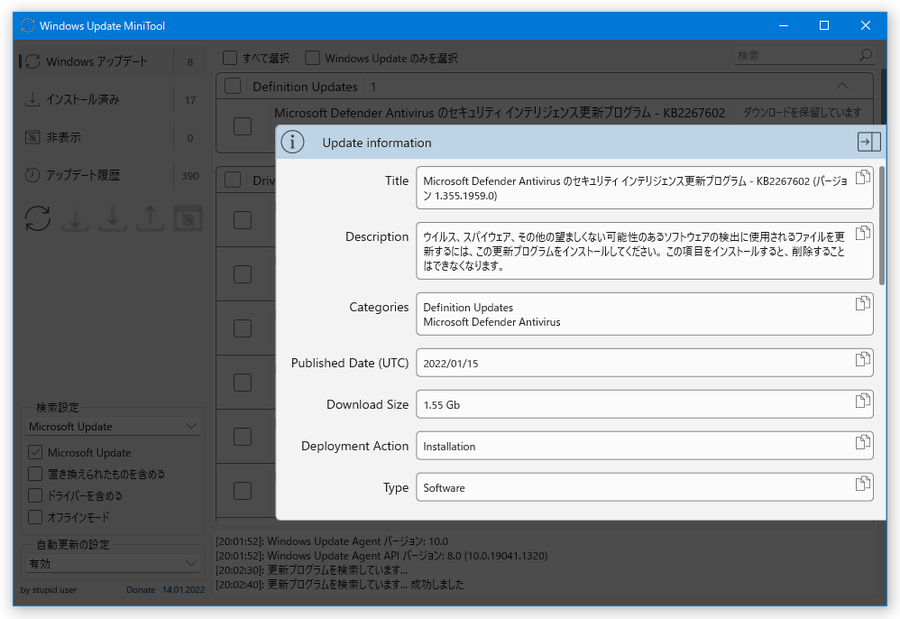Toggle Windows Update のみを選択 checkbox
Screen dimensions: 900x619
point(312,58)
